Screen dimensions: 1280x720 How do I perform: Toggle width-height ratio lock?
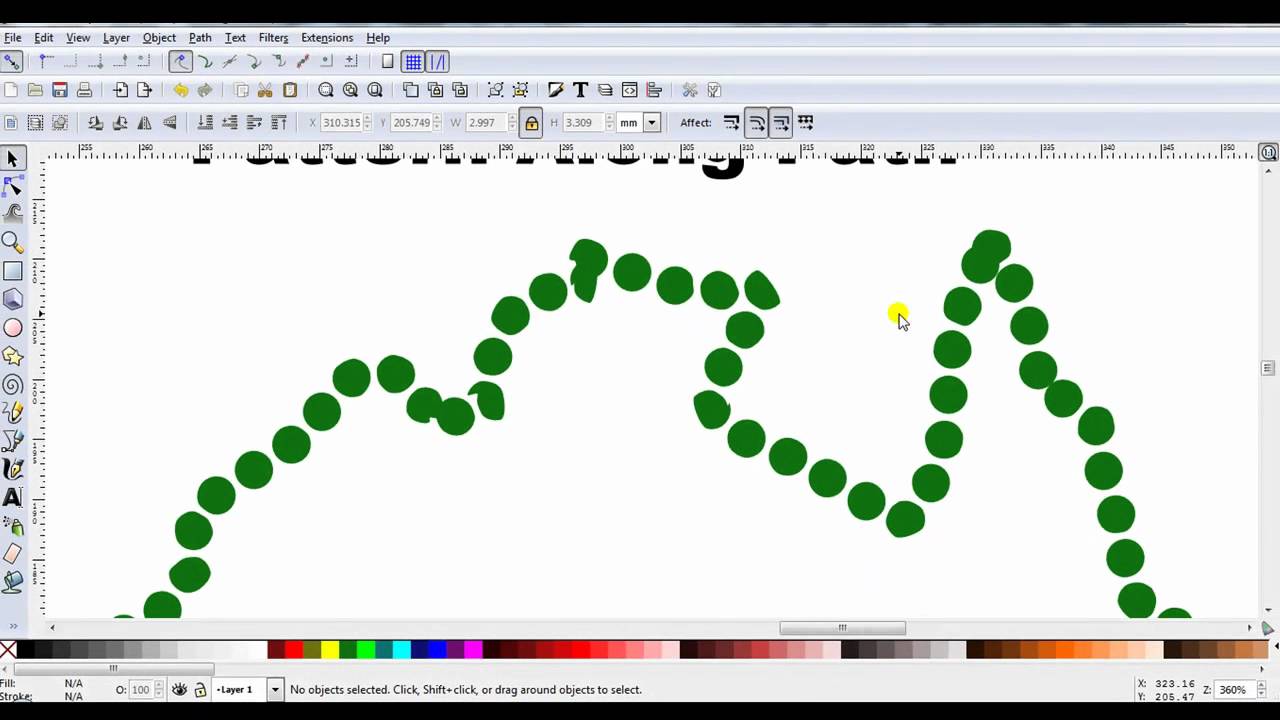[x=532, y=123]
